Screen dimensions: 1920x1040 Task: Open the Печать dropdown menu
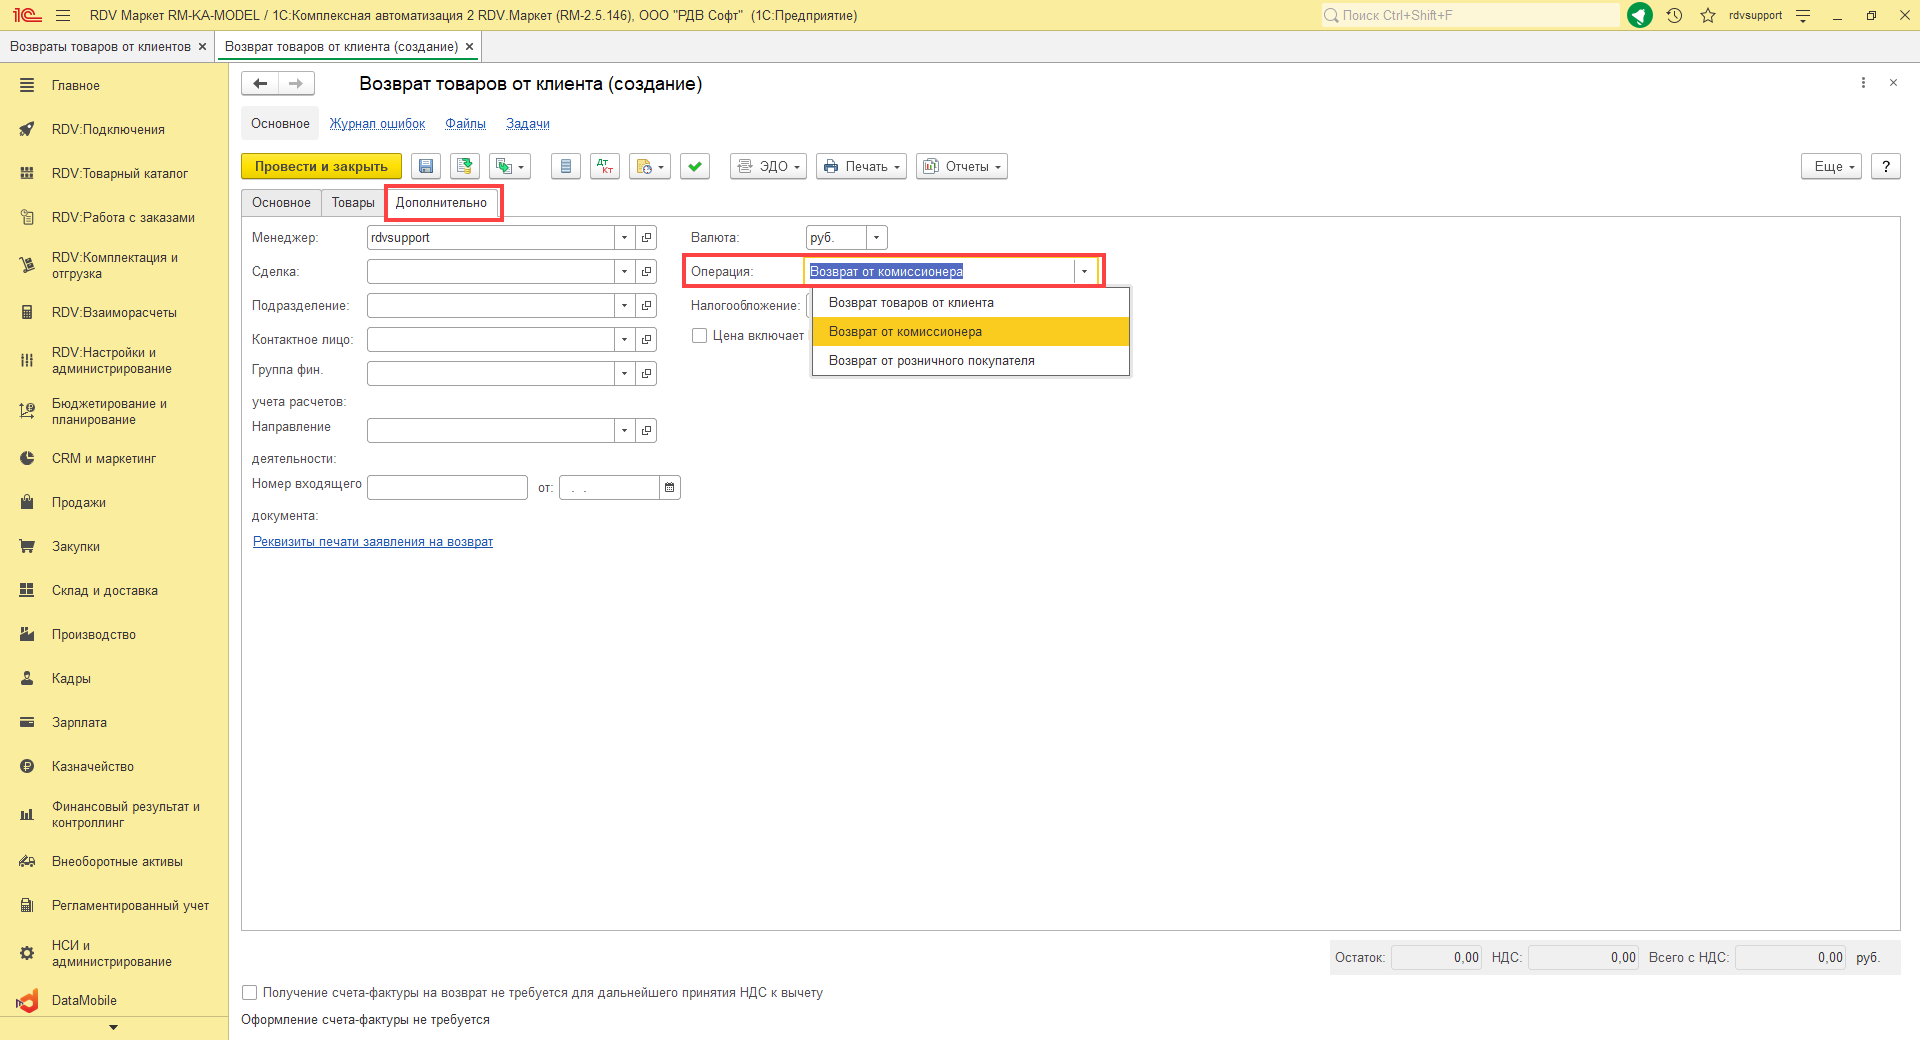pyautogui.click(x=861, y=167)
